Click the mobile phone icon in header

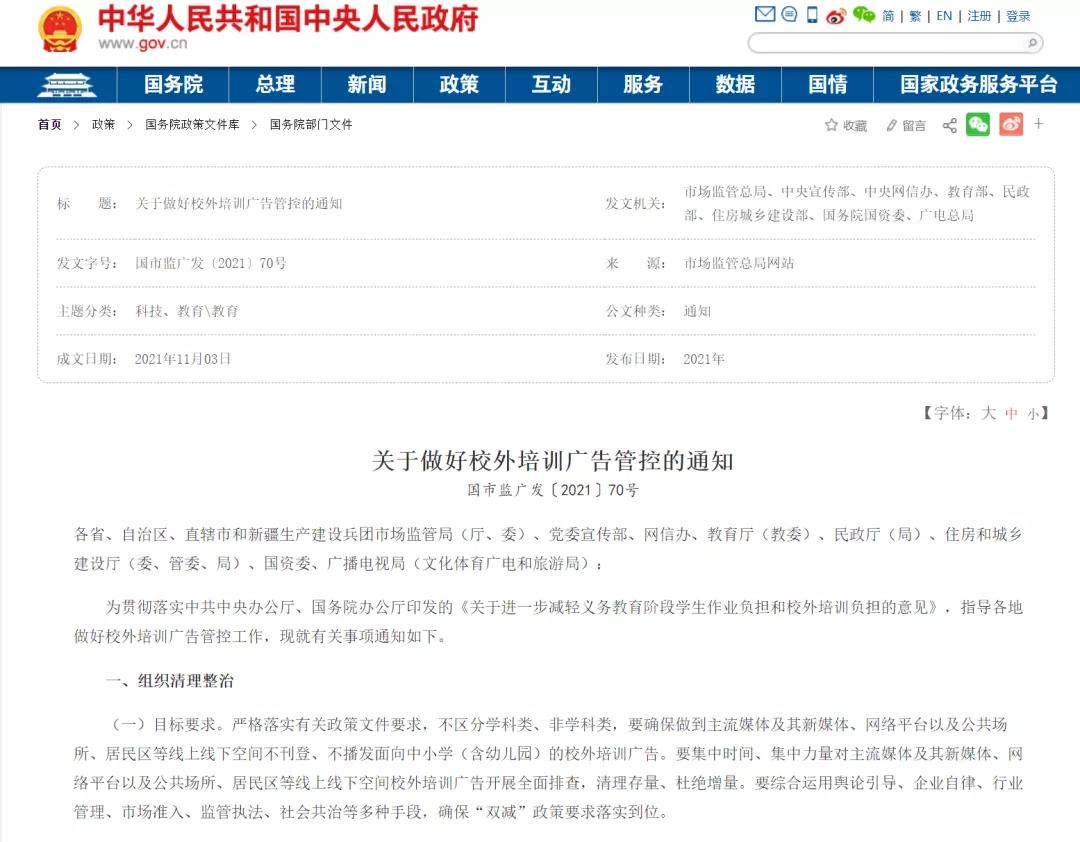click(x=812, y=15)
